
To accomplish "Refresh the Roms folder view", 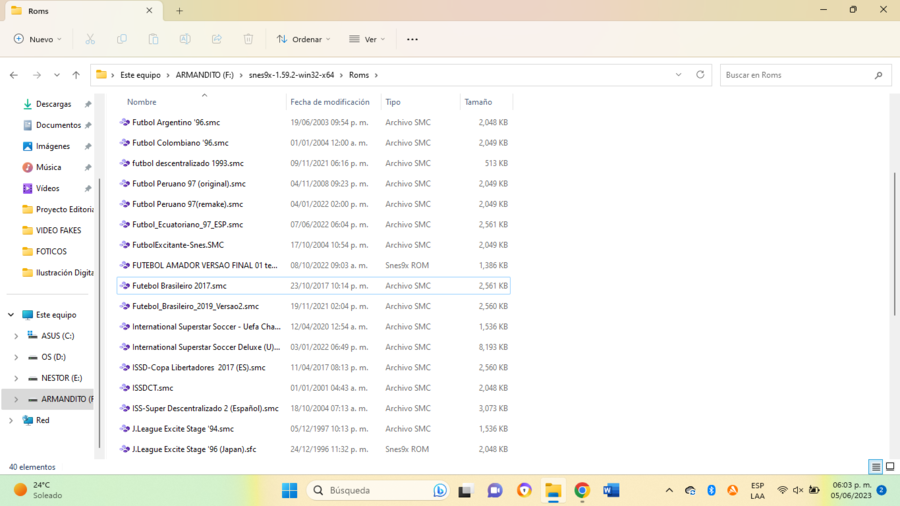I will tap(700, 75).
